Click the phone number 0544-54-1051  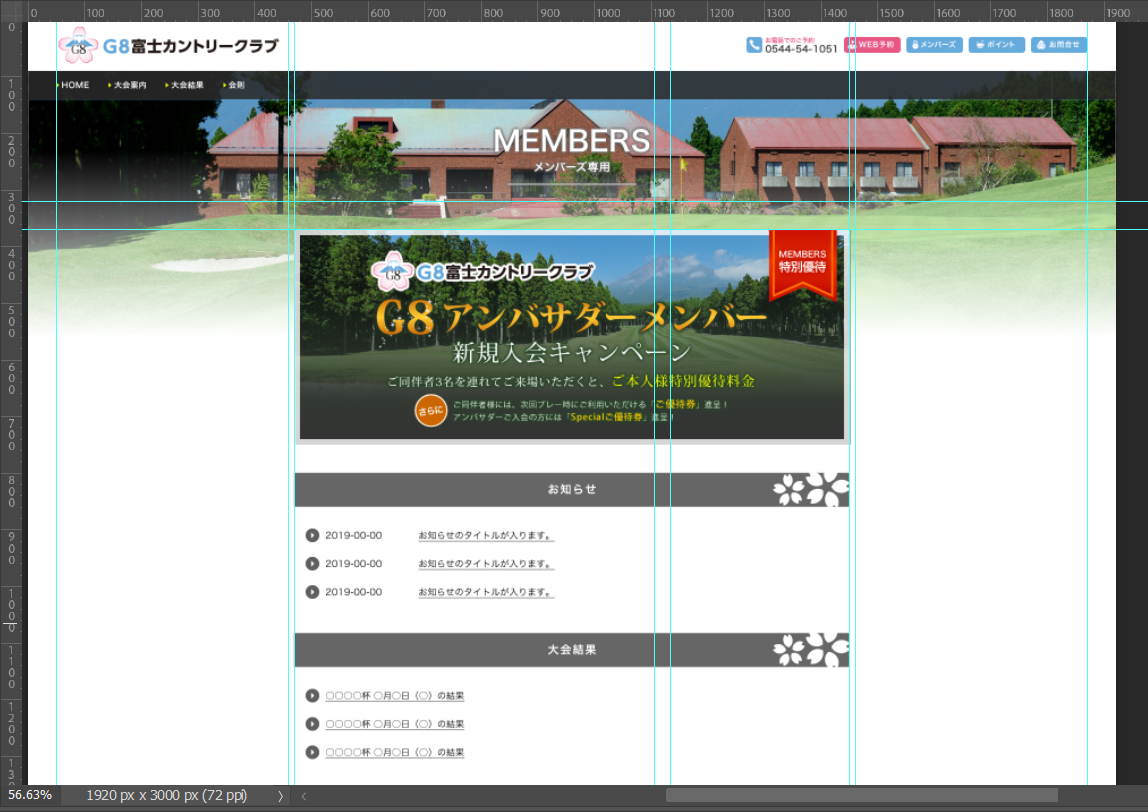click(x=801, y=49)
